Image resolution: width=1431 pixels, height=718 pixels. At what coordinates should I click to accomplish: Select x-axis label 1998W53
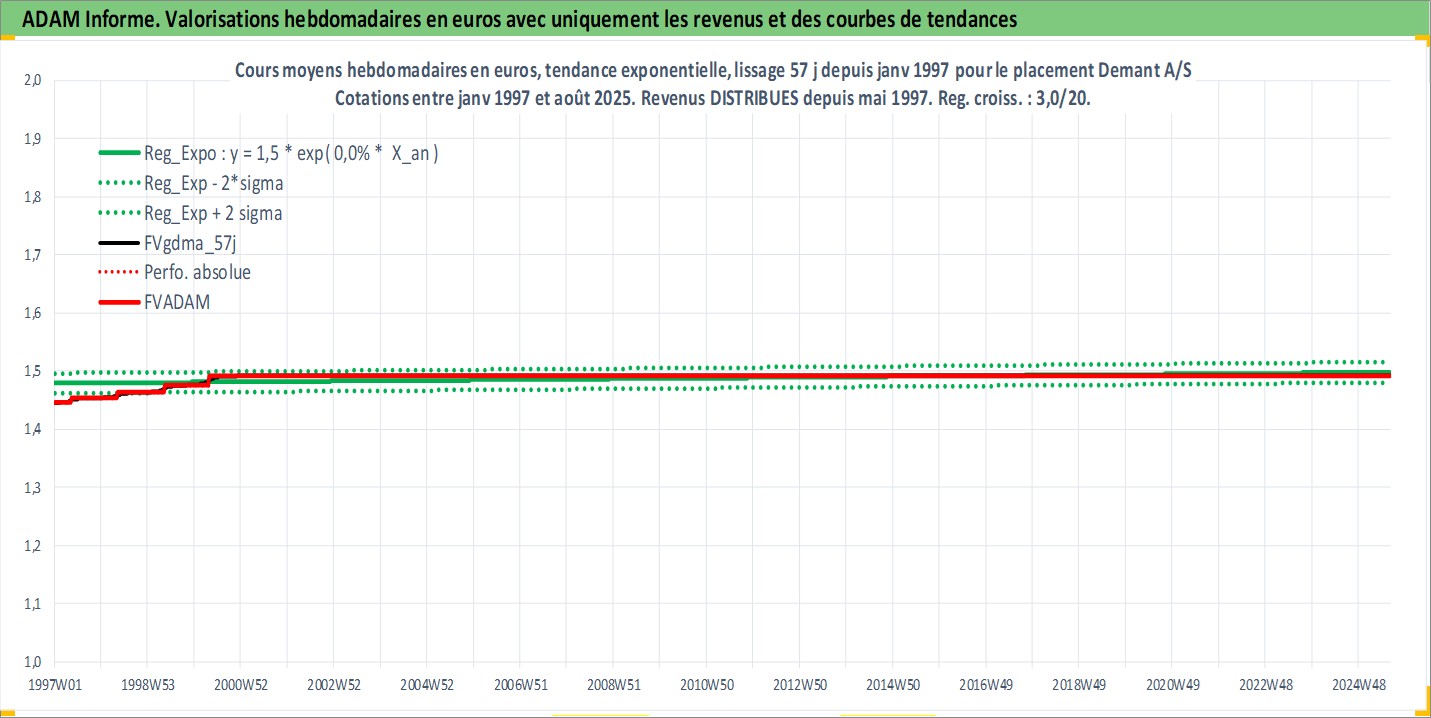click(147, 685)
